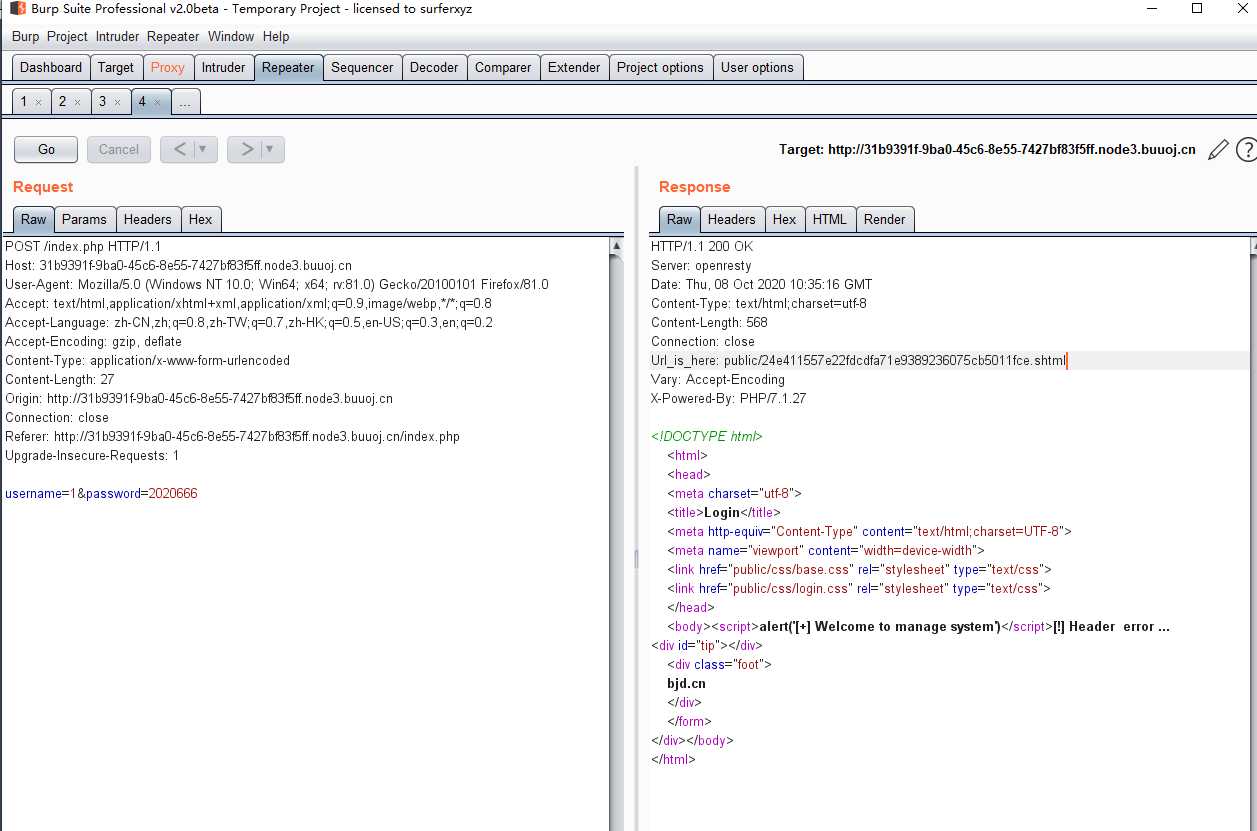The width and height of the screenshot is (1257, 831).
Task: Switch to the Target tab
Action: click(115, 67)
